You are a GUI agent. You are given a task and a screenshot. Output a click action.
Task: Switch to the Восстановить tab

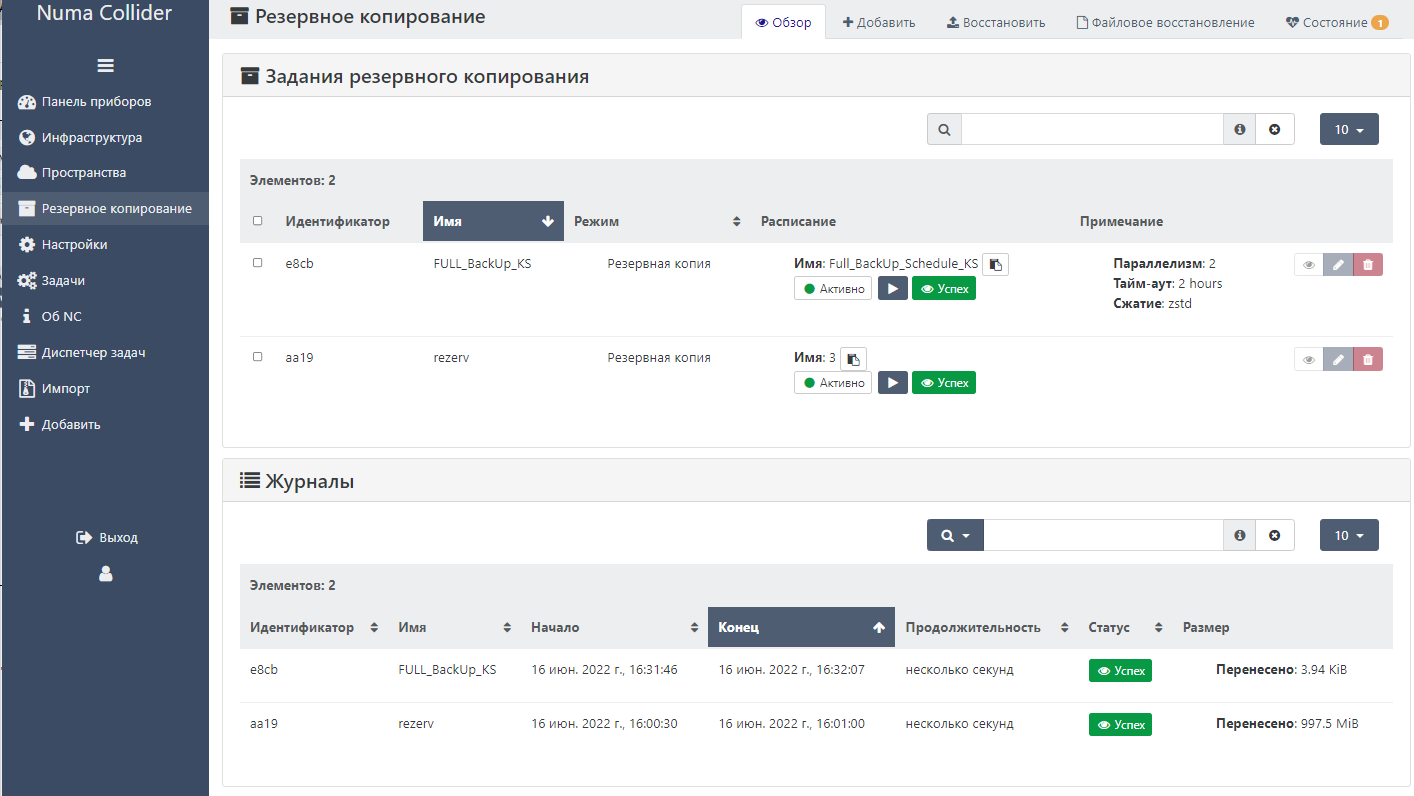996,22
